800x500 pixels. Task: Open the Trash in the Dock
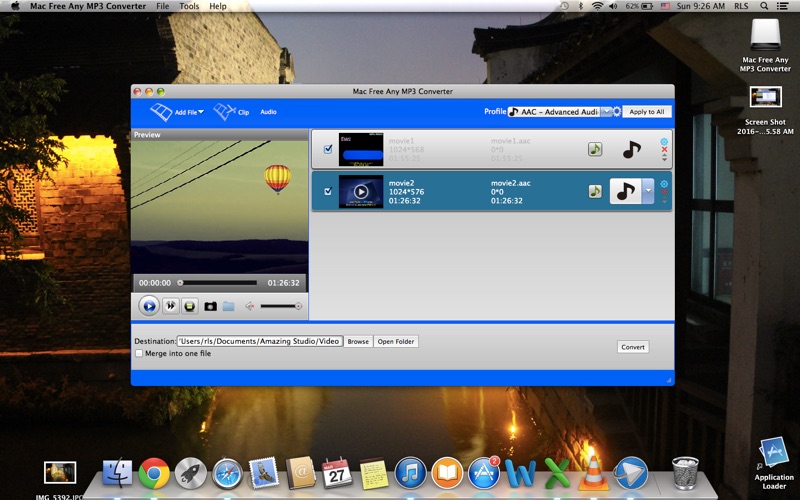tap(685, 473)
